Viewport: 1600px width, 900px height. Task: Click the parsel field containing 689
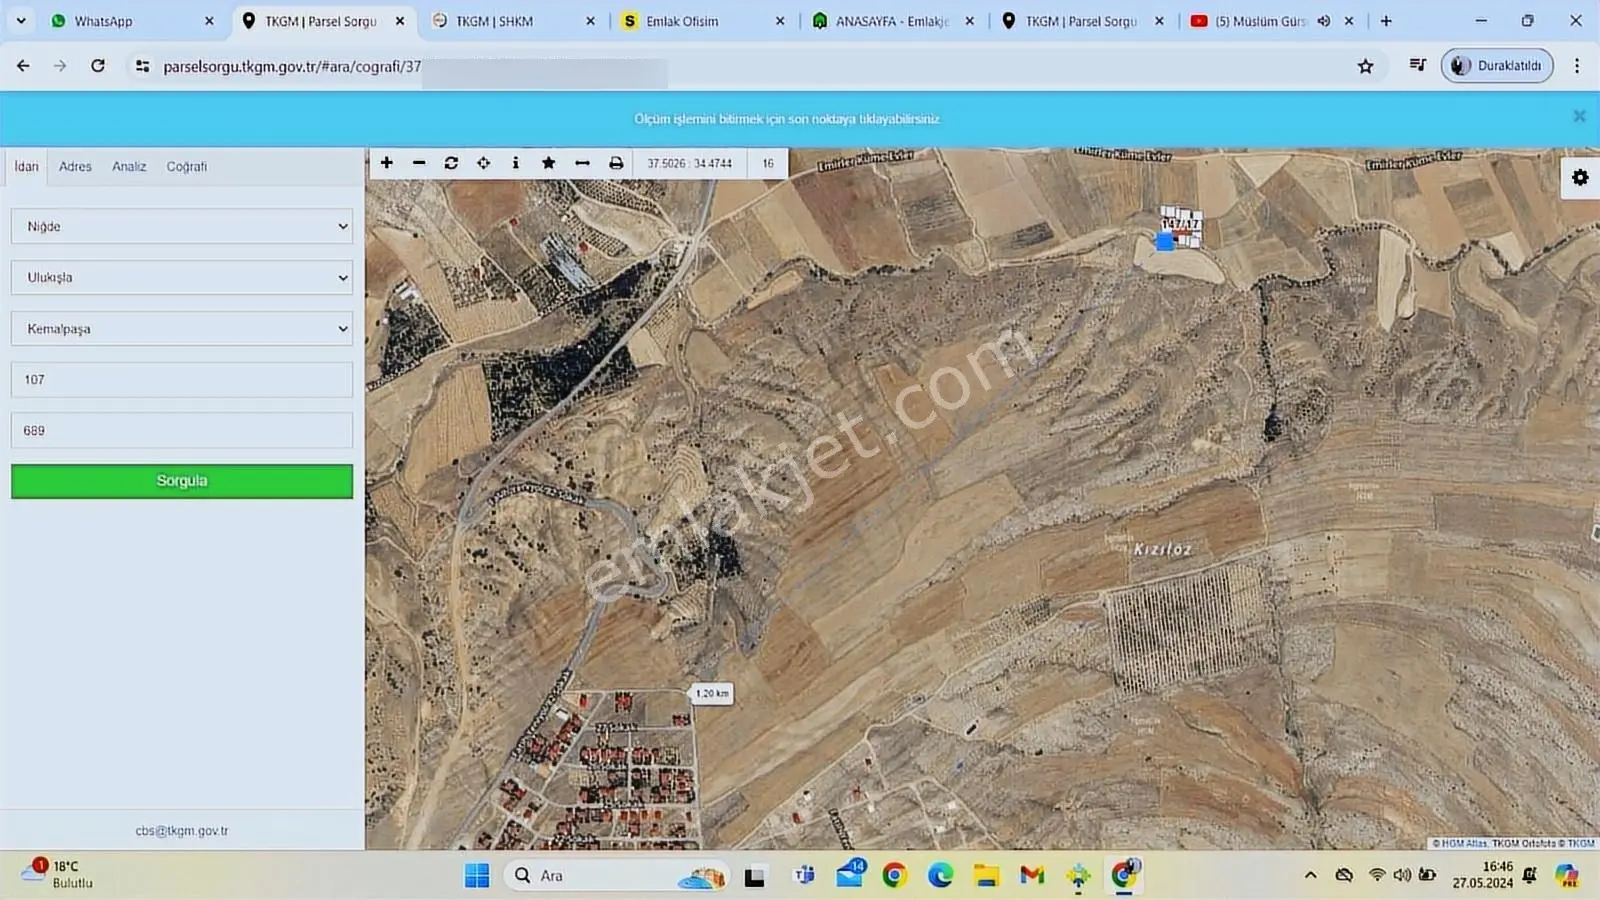tap(182, 430)
